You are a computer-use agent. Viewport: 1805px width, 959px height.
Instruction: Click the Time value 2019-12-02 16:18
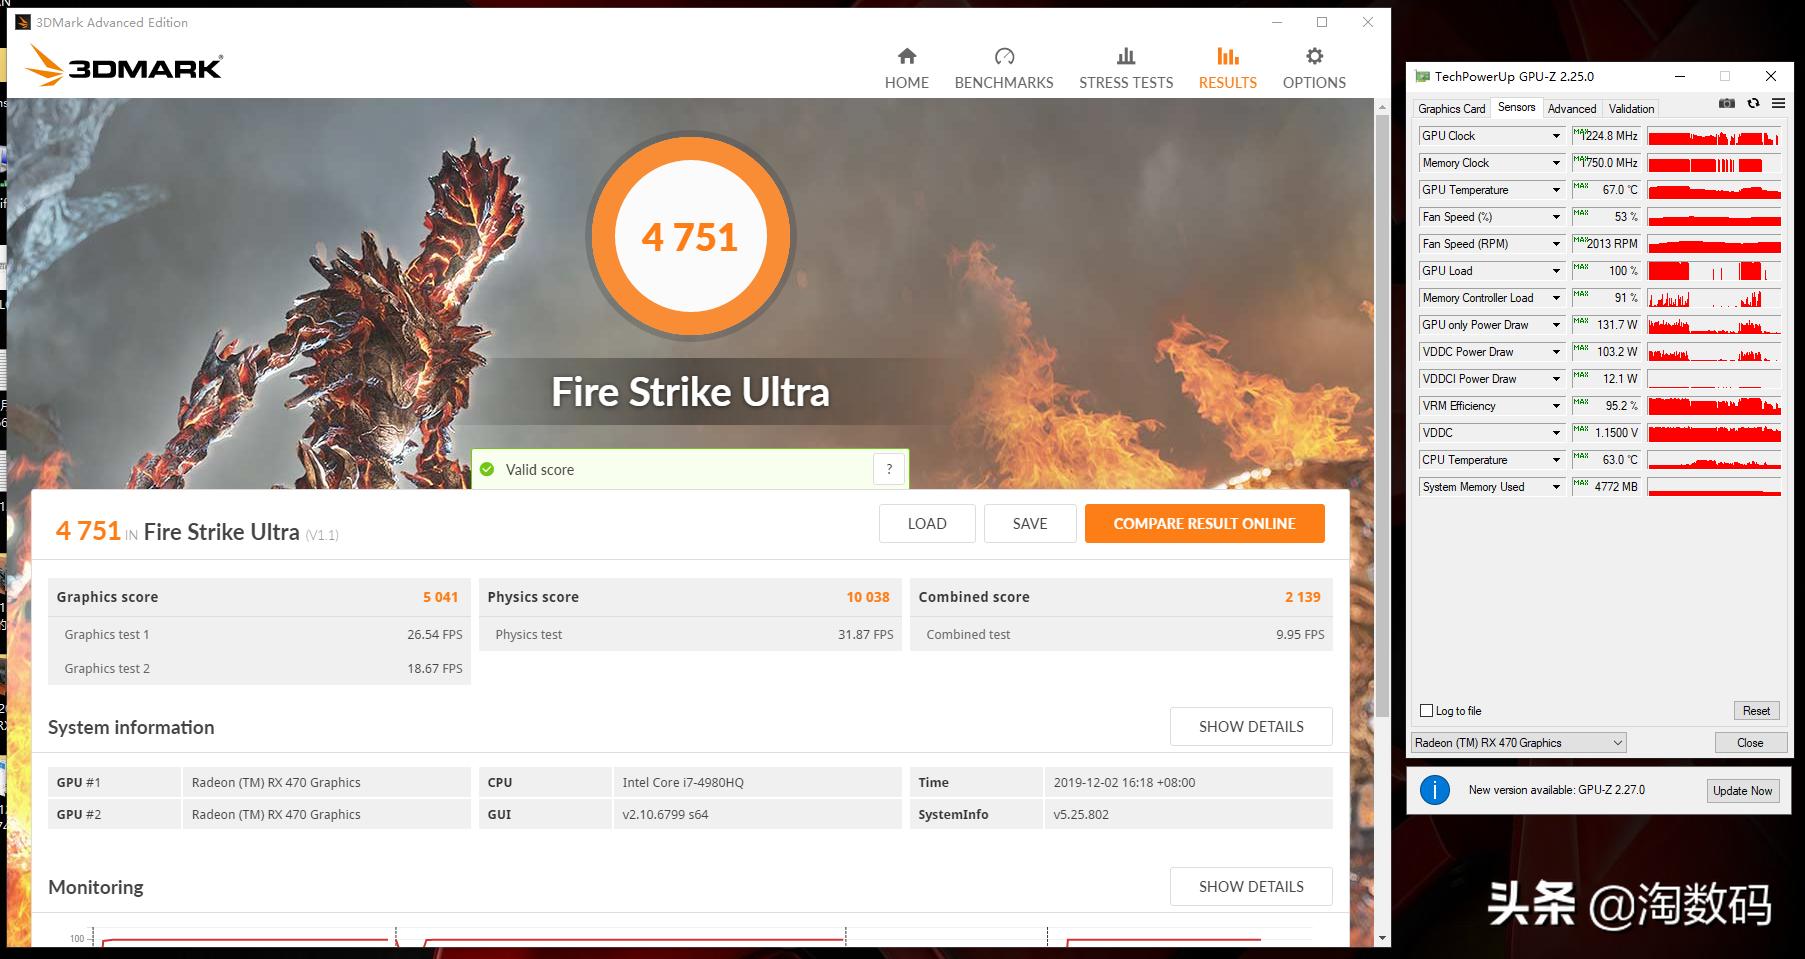pyautogui.click(x=1124, y=783)
